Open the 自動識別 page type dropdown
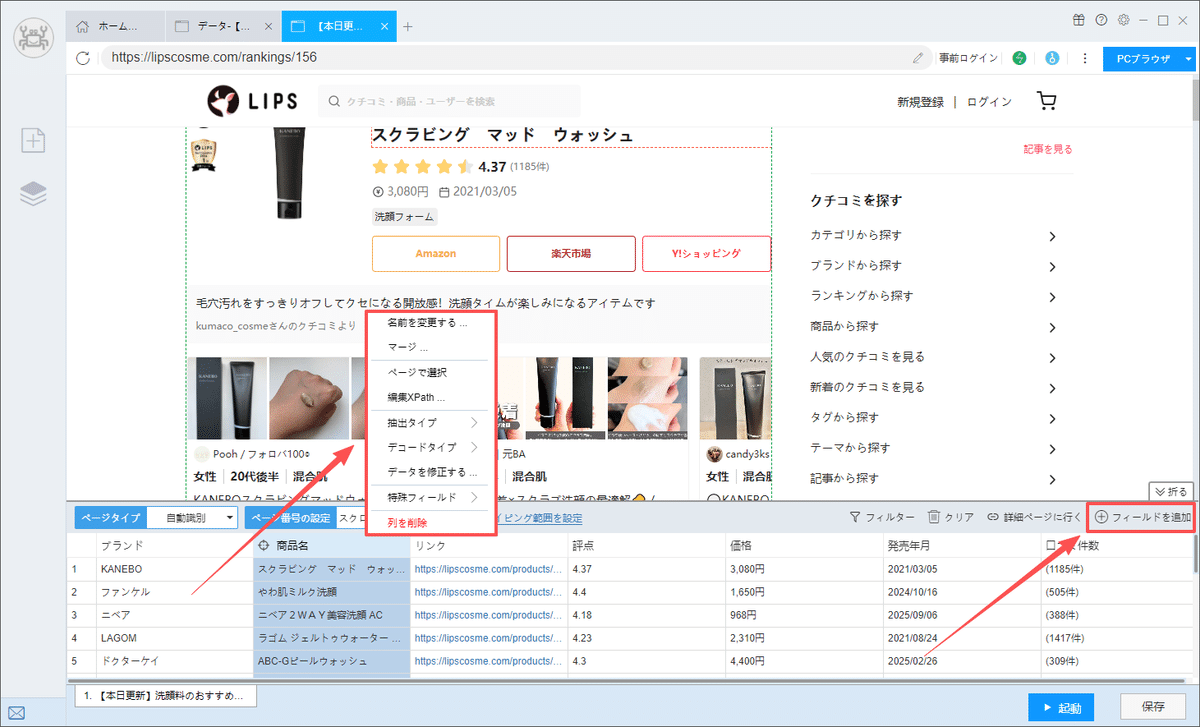The width and height of the screenshot is (1200, 727). (x=192, y=517)
